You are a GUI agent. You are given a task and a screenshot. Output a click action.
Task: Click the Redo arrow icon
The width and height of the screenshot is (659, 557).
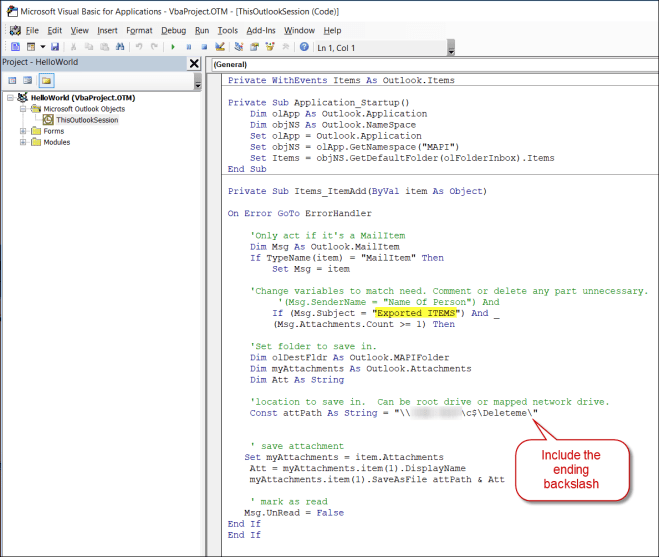[x=154, y=47]
